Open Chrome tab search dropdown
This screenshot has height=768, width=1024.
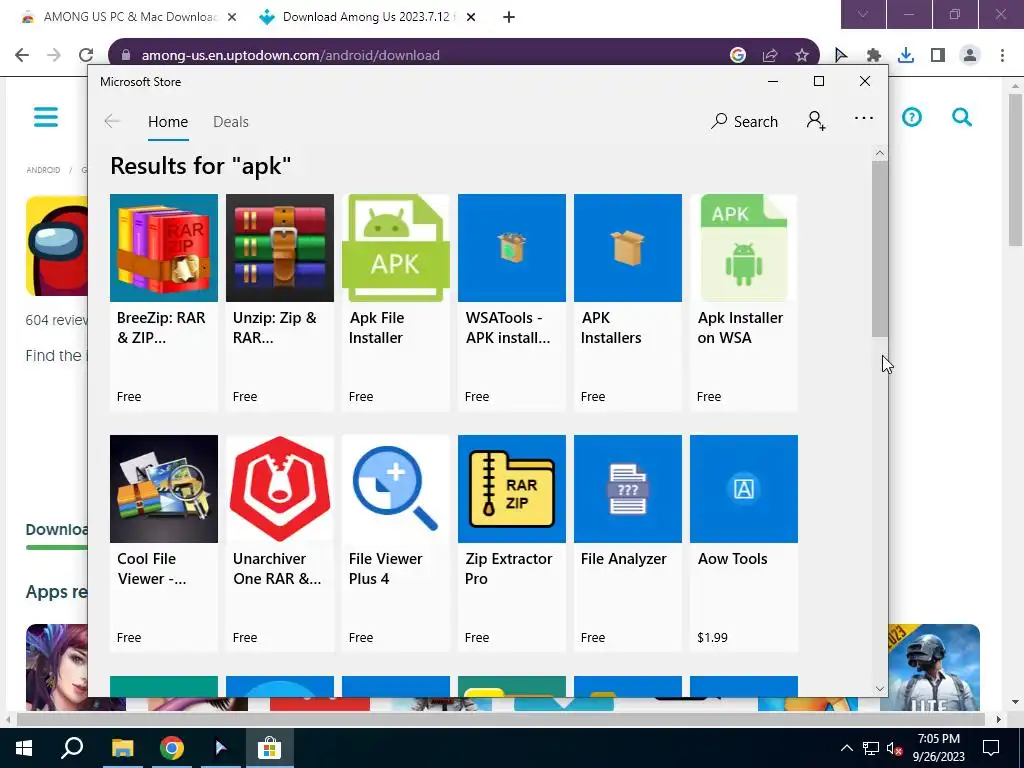click(863, 14)
